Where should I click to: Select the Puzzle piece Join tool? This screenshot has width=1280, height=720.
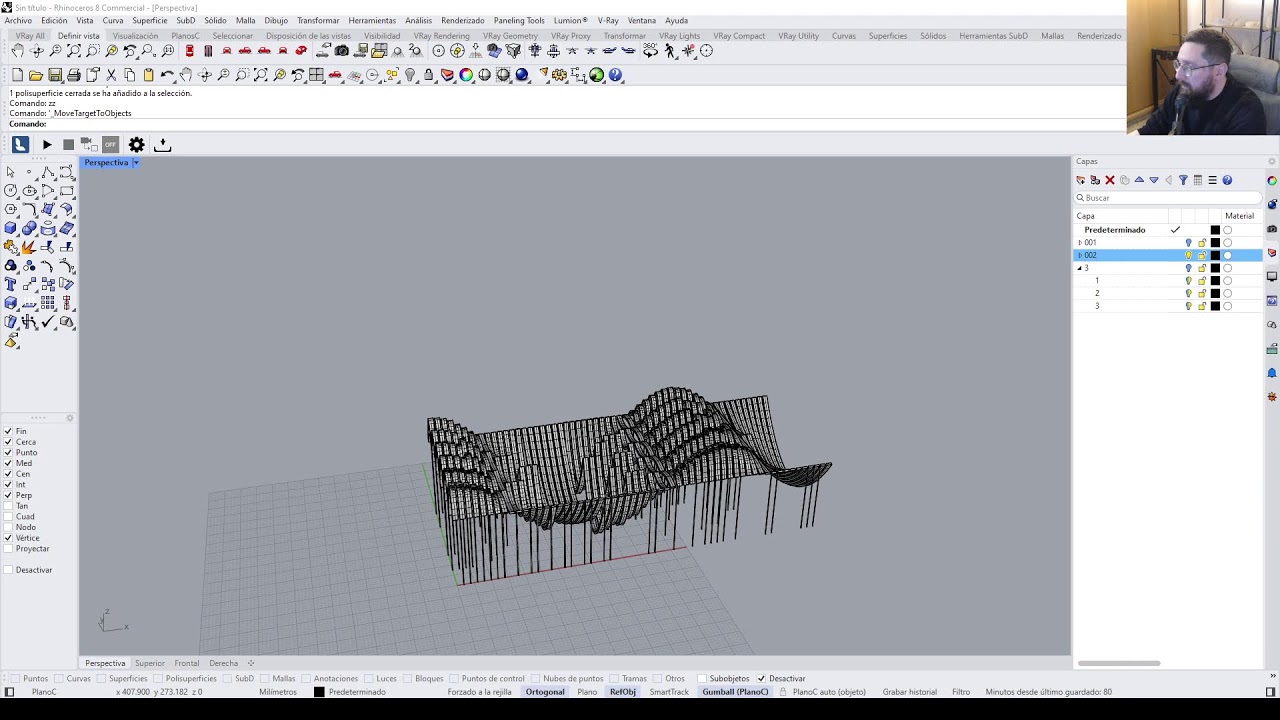click(10, 247)
